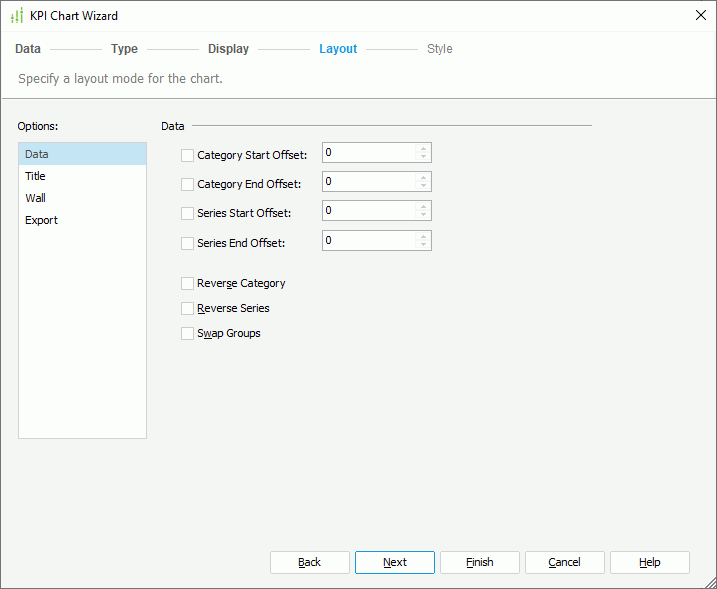This screenshot has height=589, width=717.
Task: Check the Reverse Category option
Action: [187, 284]
